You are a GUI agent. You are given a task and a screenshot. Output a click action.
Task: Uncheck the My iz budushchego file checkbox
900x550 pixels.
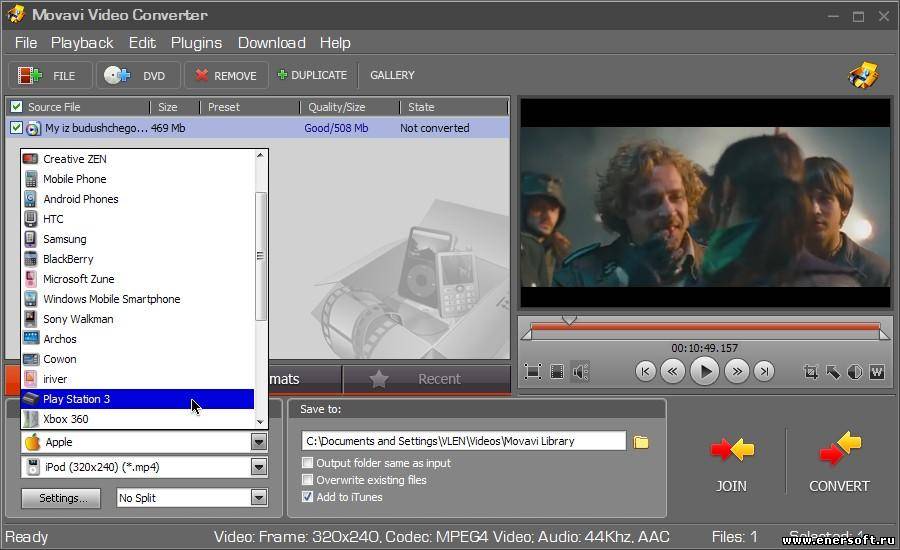coord(16,127)
